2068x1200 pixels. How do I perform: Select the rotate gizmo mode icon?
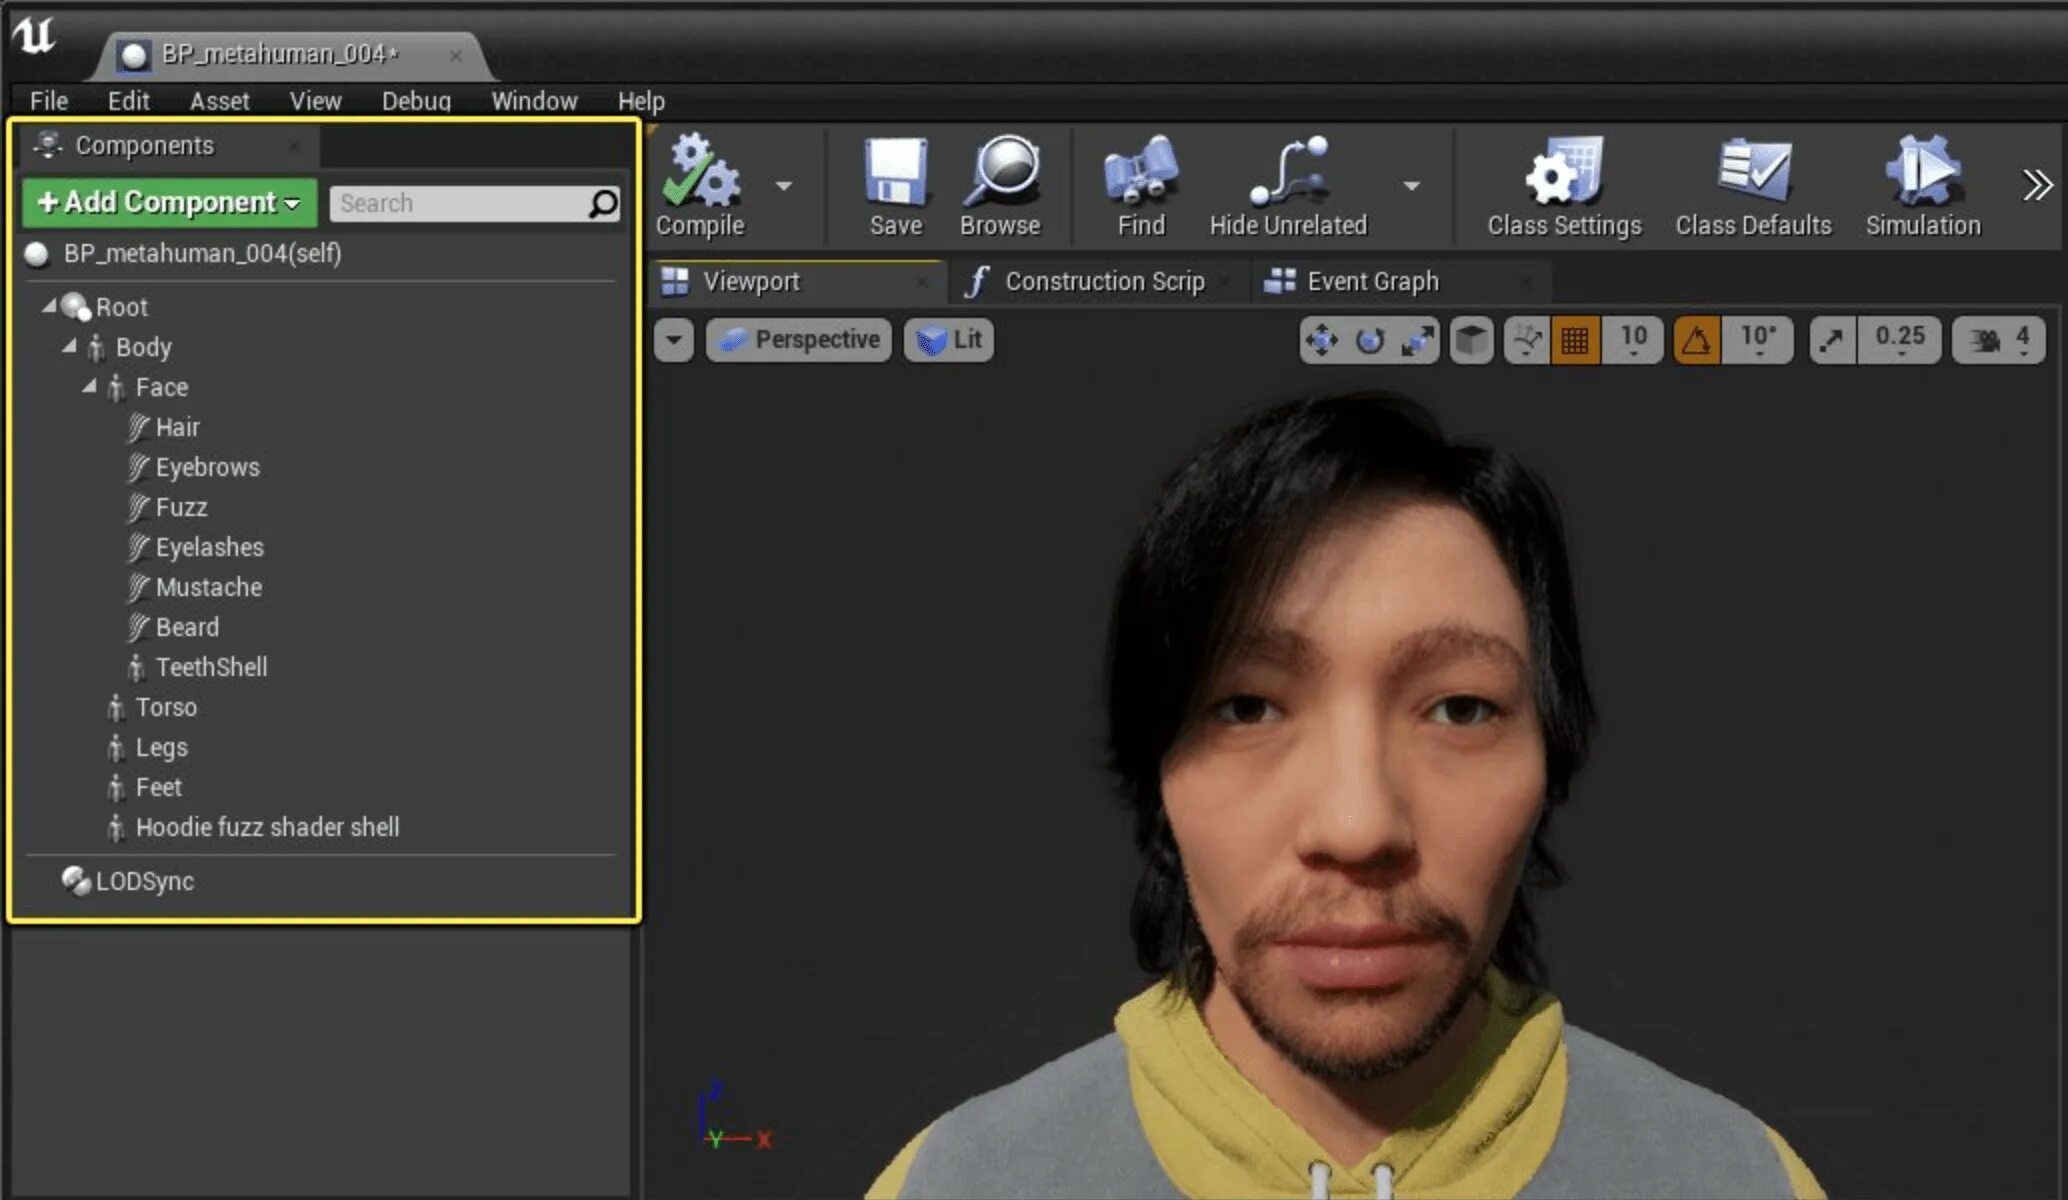click(x=1369, y=341)
